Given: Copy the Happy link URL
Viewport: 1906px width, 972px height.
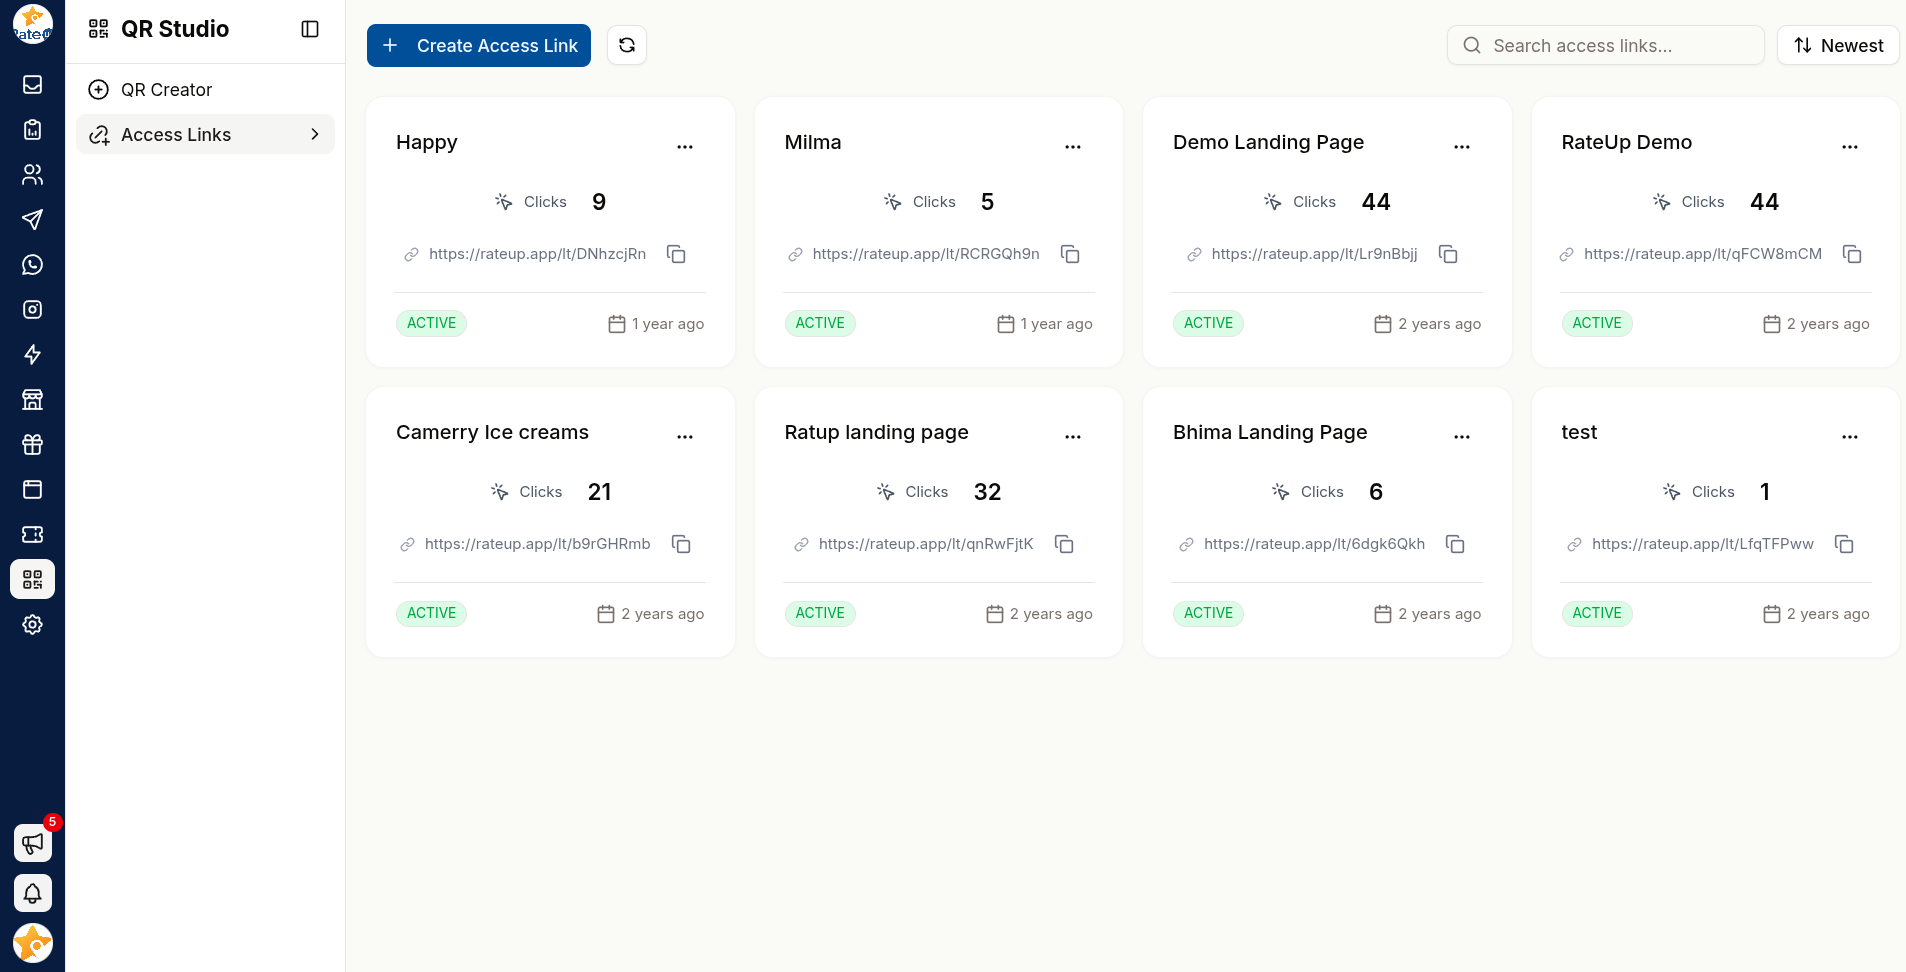Looking at the screenshot, I should [676, 254].
